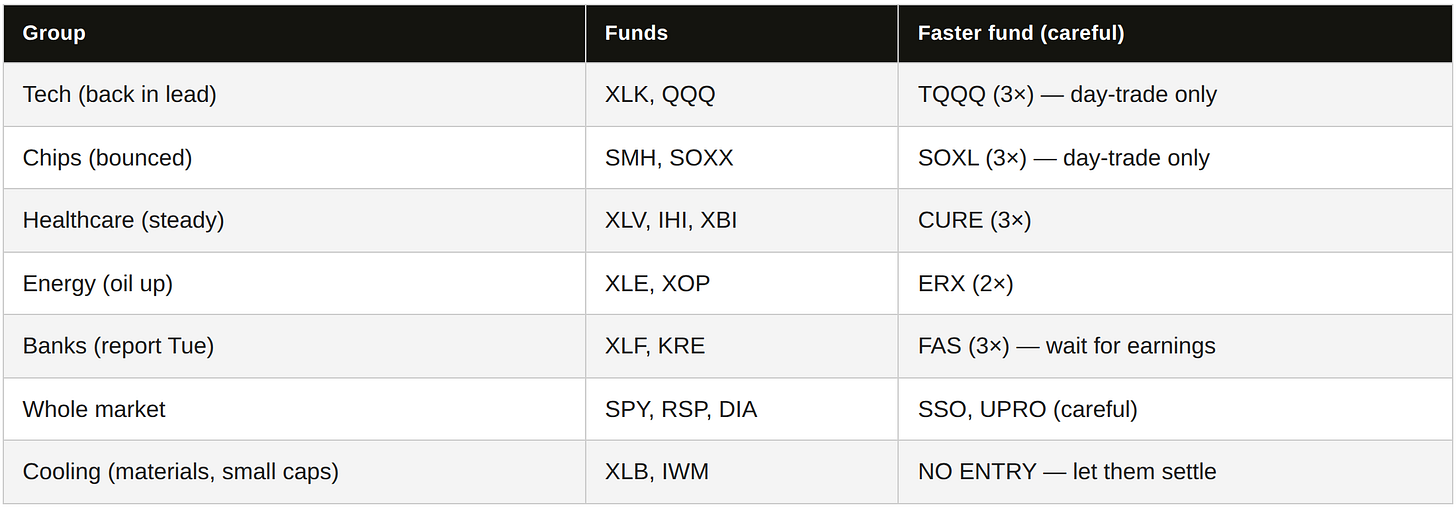Click the SPY, RSP, DIA cell
Image resolution: width=1456 pixels, height=507 pixels.
point(742,410)
